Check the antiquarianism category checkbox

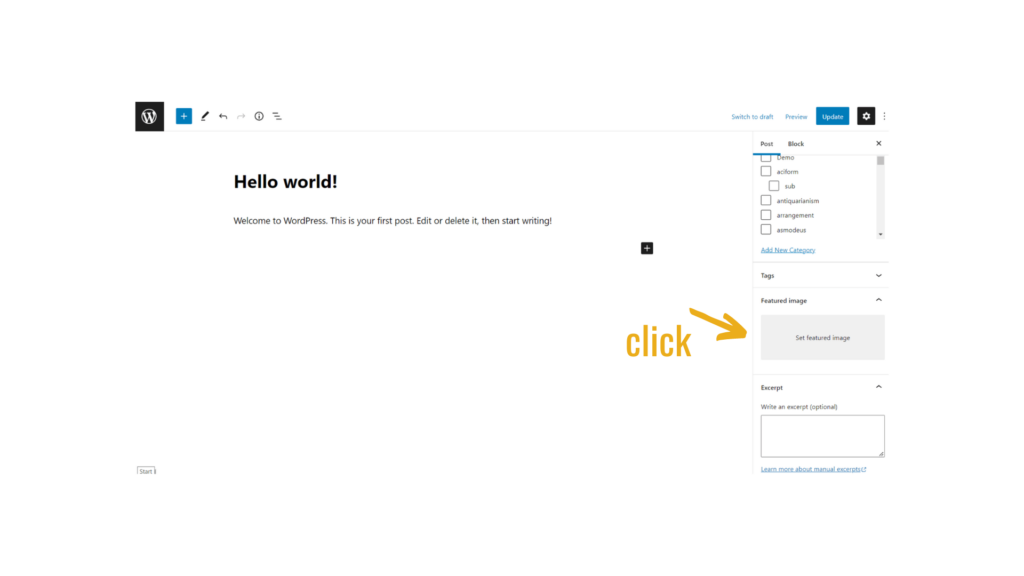(766, 200)
